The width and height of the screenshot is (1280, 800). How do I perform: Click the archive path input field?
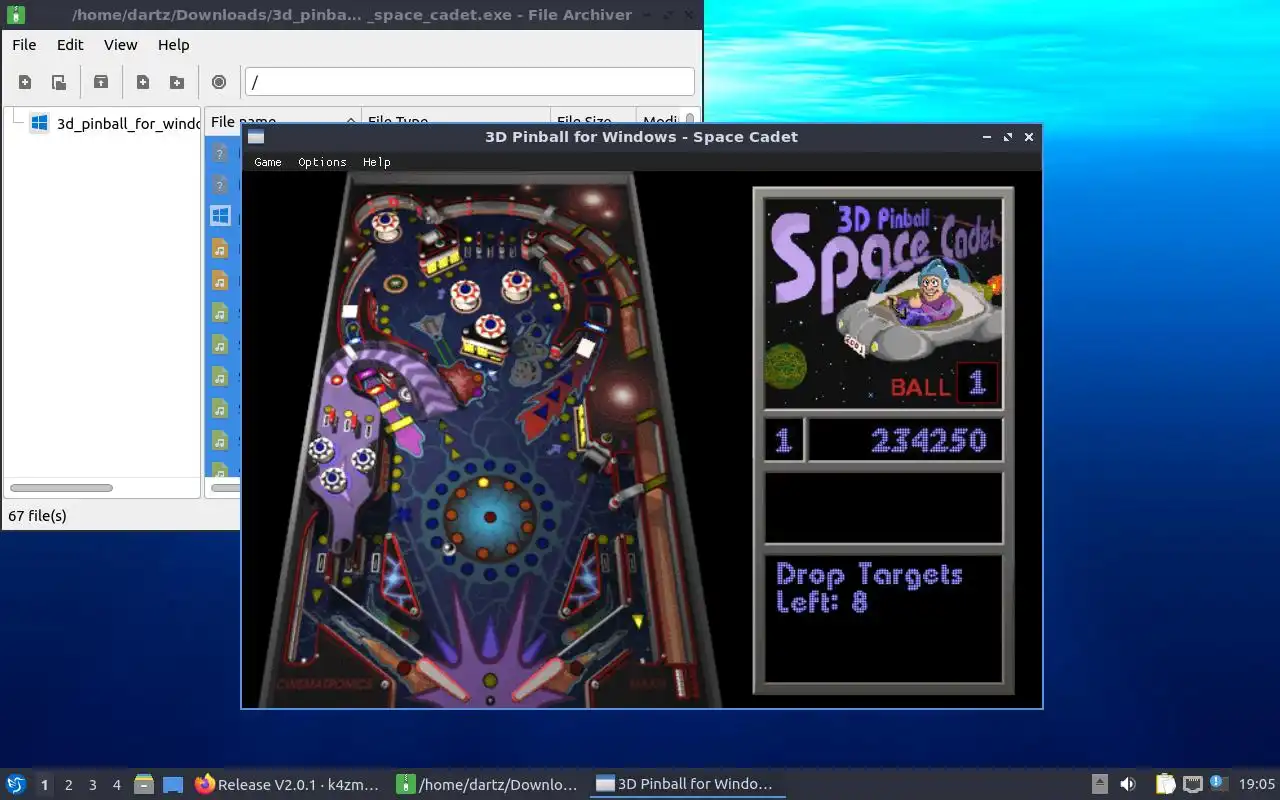coord(470,82)
